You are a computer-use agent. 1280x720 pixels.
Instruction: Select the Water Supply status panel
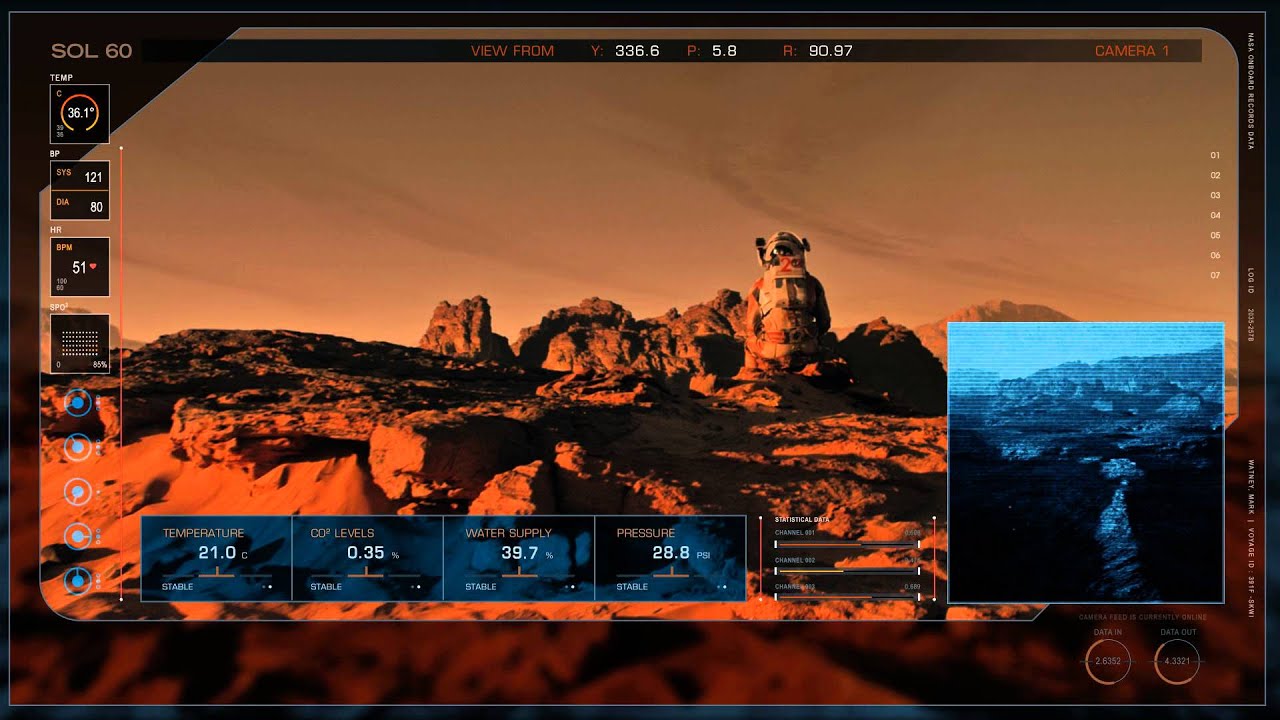[x=518, y=558]
